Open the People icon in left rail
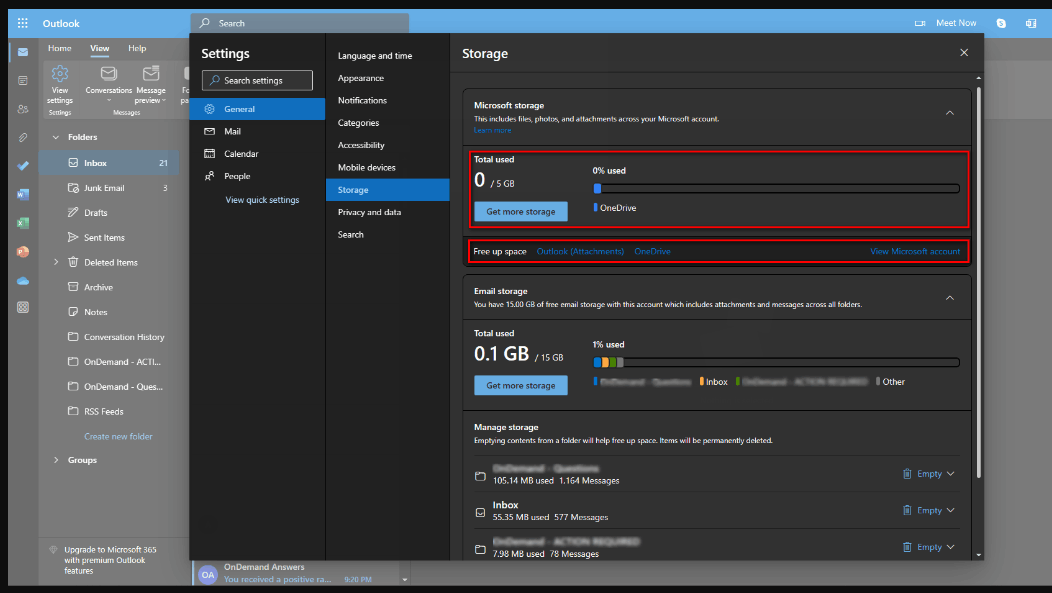 (x=23, y=109)
